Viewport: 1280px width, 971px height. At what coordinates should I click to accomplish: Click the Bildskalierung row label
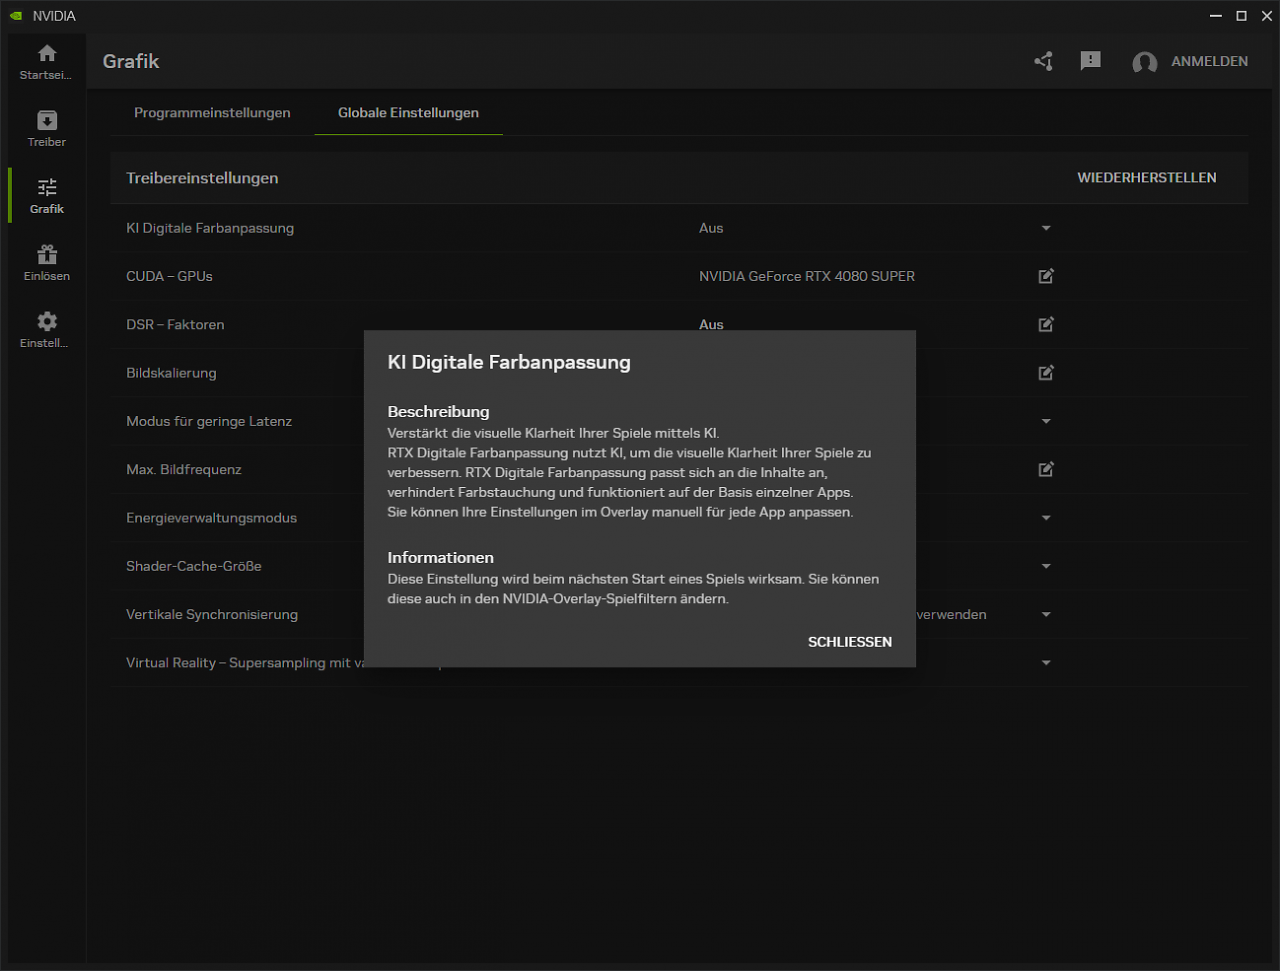point(171,373)
